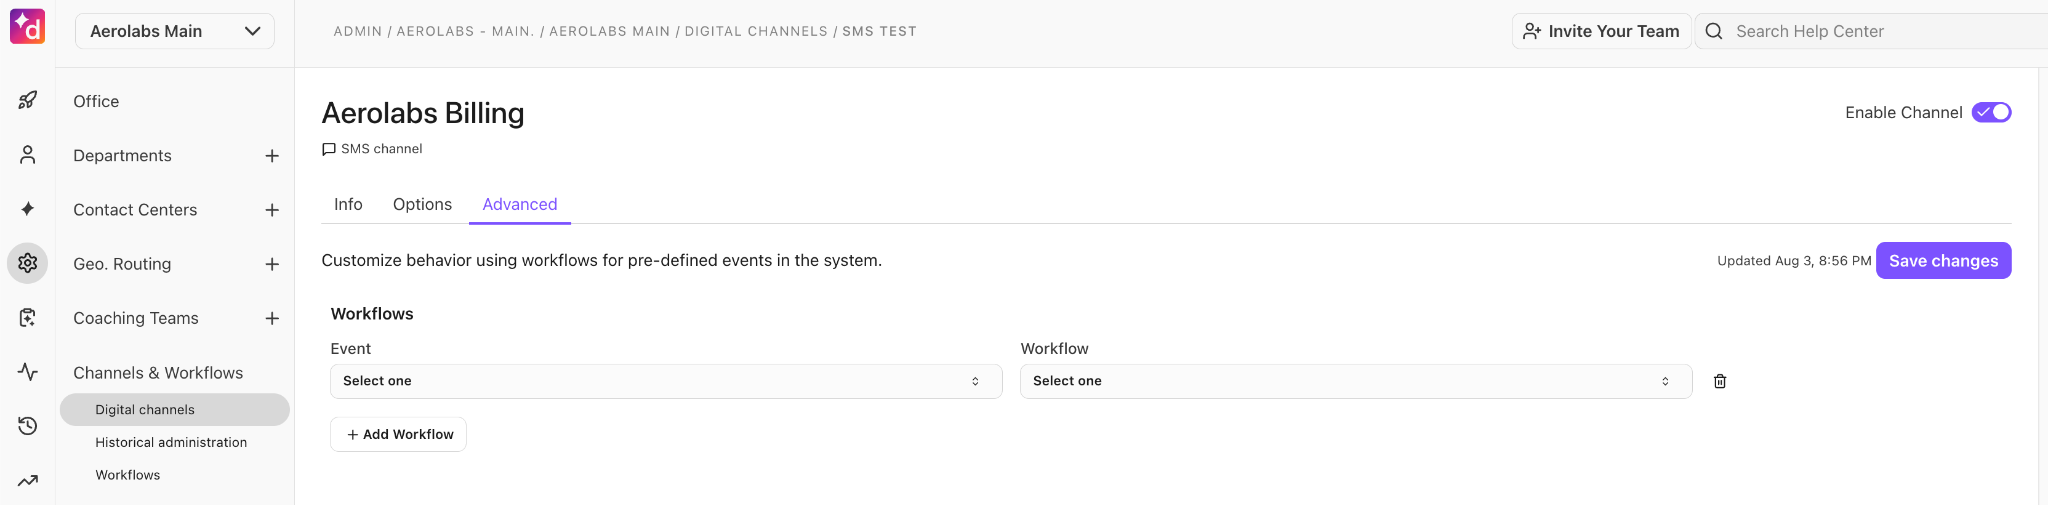2048x505 pixels.
Task: Open the AI sparkle sidebar icon
Action: (x=28, y=208)
